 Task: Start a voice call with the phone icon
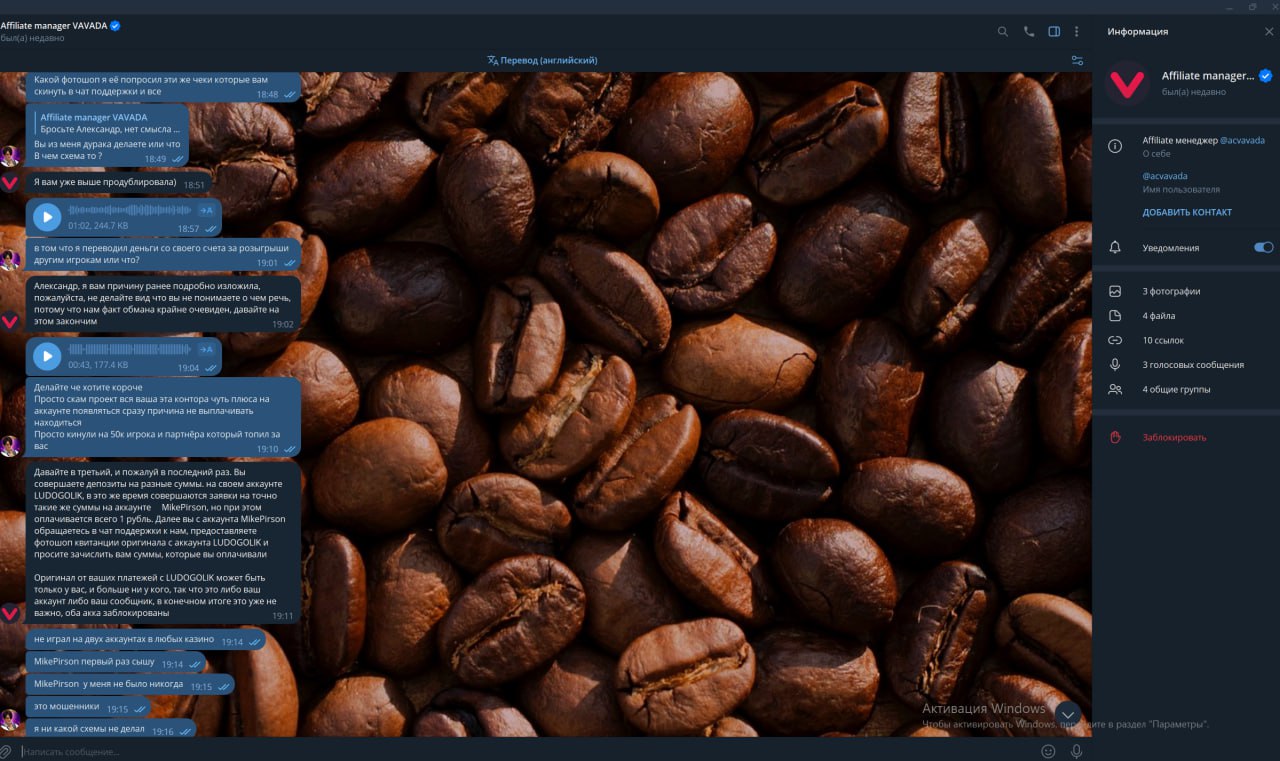pos(1028,31)
